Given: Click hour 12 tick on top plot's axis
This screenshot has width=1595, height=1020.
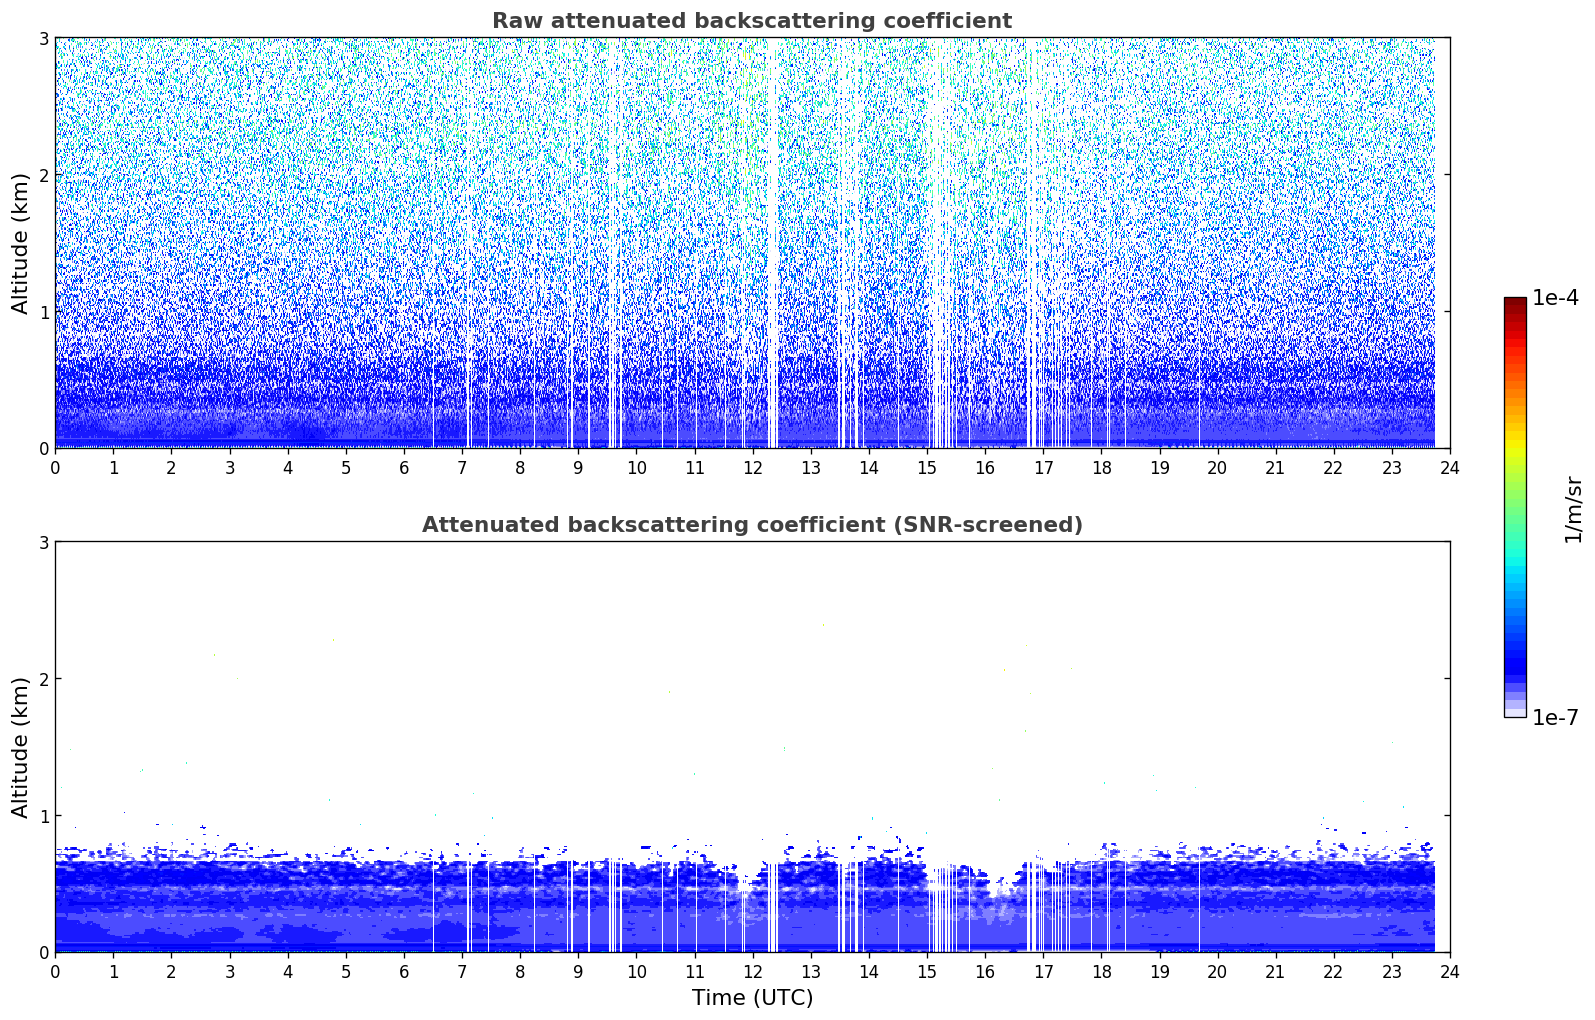Looking at the screenshot, I should coord(752,468).
